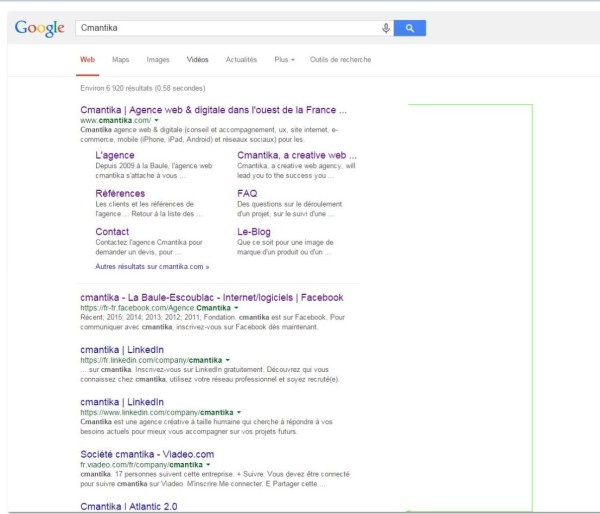Expand arrow beside fr.linkedin.com URL
This screenshot has height=514, width=600.
tap(228, 360)
